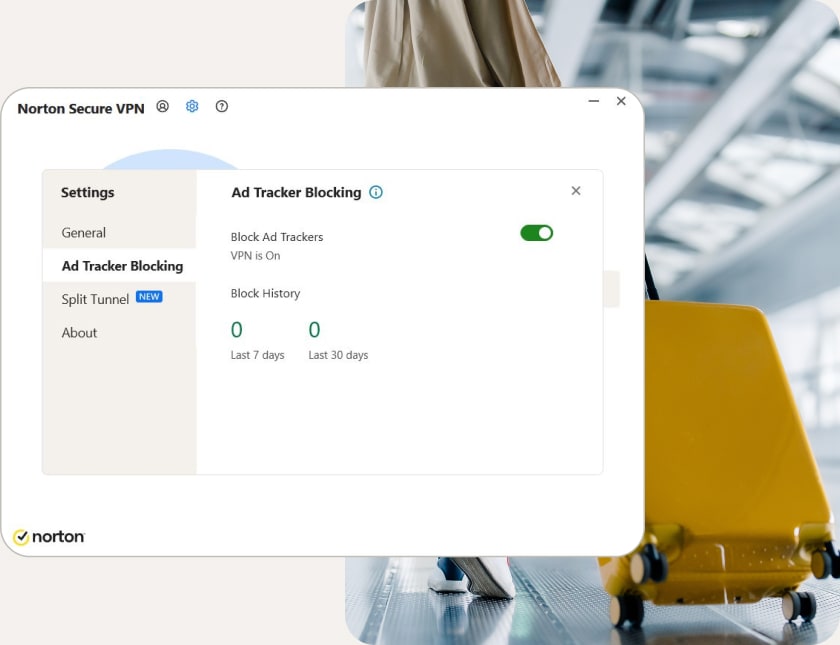This screenshot has height=645, width=840.
Task: Click the Last 30 days count
Action: tap(314, 329)
